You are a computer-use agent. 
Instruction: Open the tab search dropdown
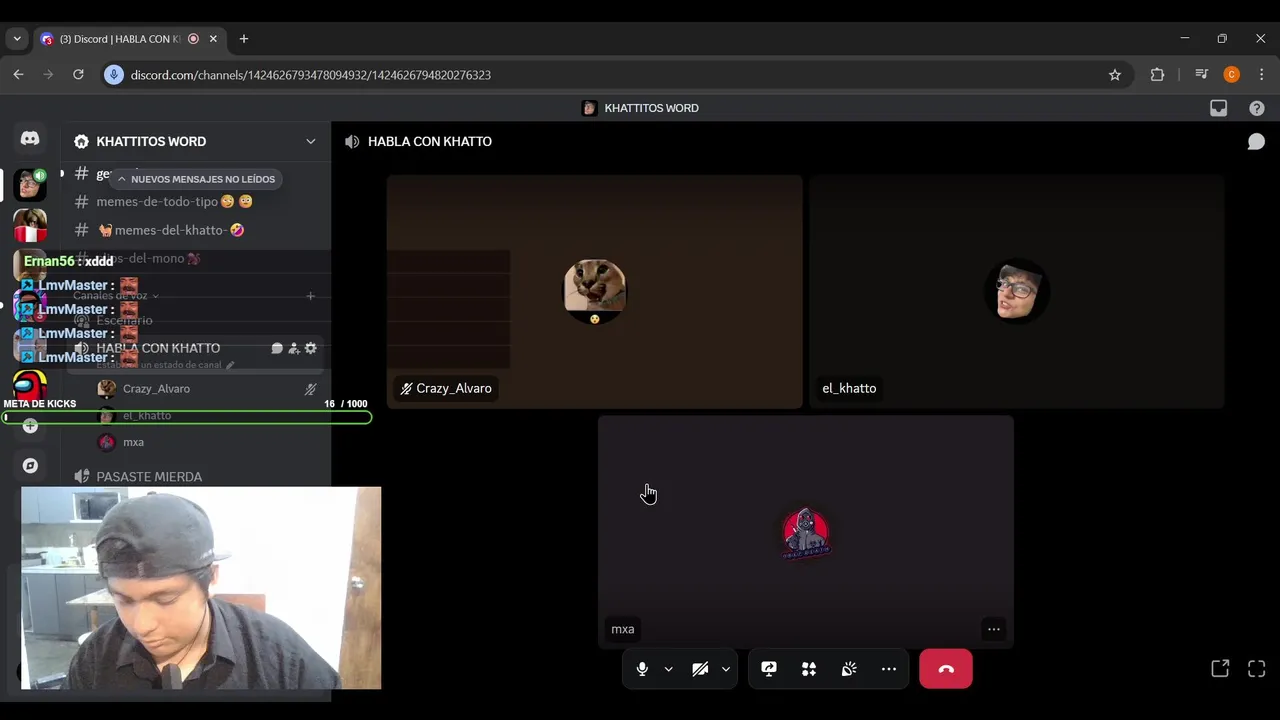(x=17, y=39)
